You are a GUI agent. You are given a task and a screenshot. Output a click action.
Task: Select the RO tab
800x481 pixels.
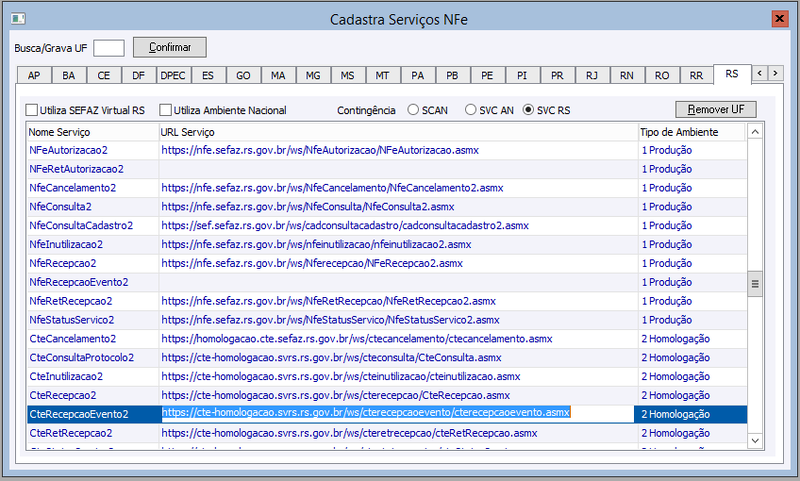[x=662, y=75]
